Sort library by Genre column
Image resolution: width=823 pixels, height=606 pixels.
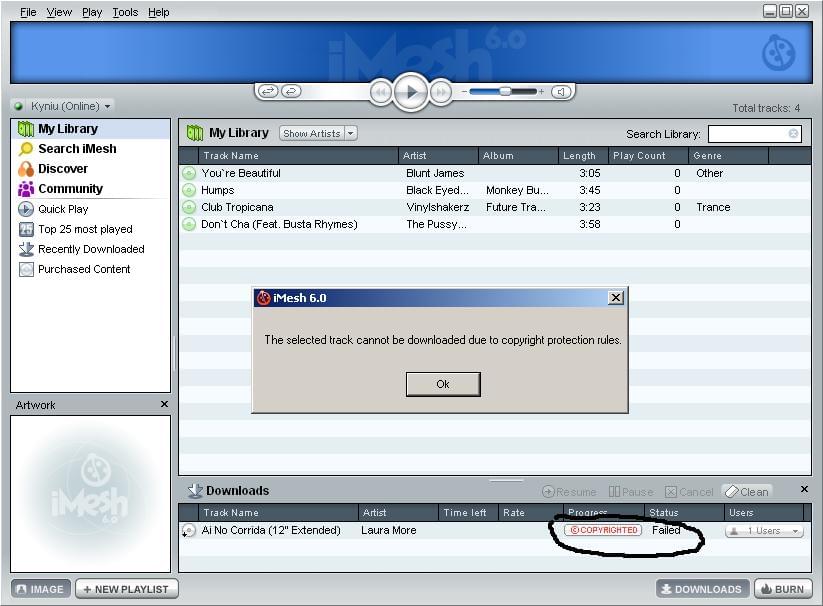pos(728,156)
